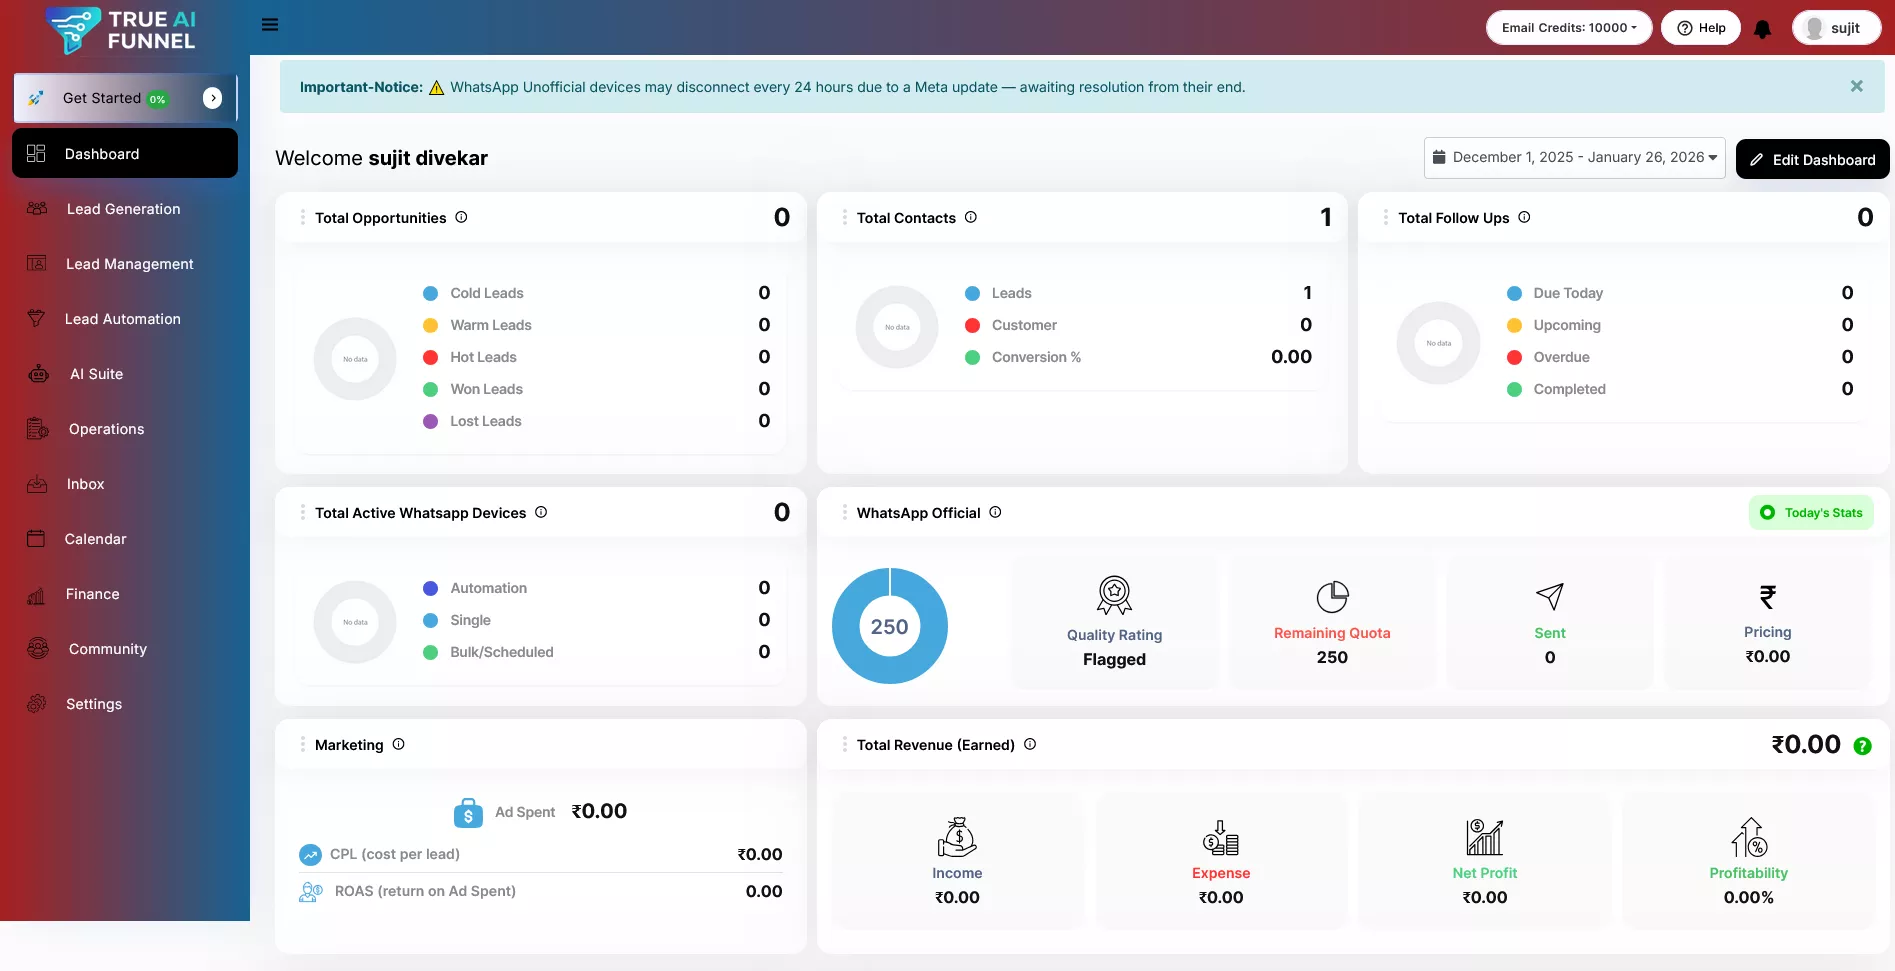Go to the Finance sidebar section
This screenshot has height=971, width=1895.
click(x=92, y=594)
